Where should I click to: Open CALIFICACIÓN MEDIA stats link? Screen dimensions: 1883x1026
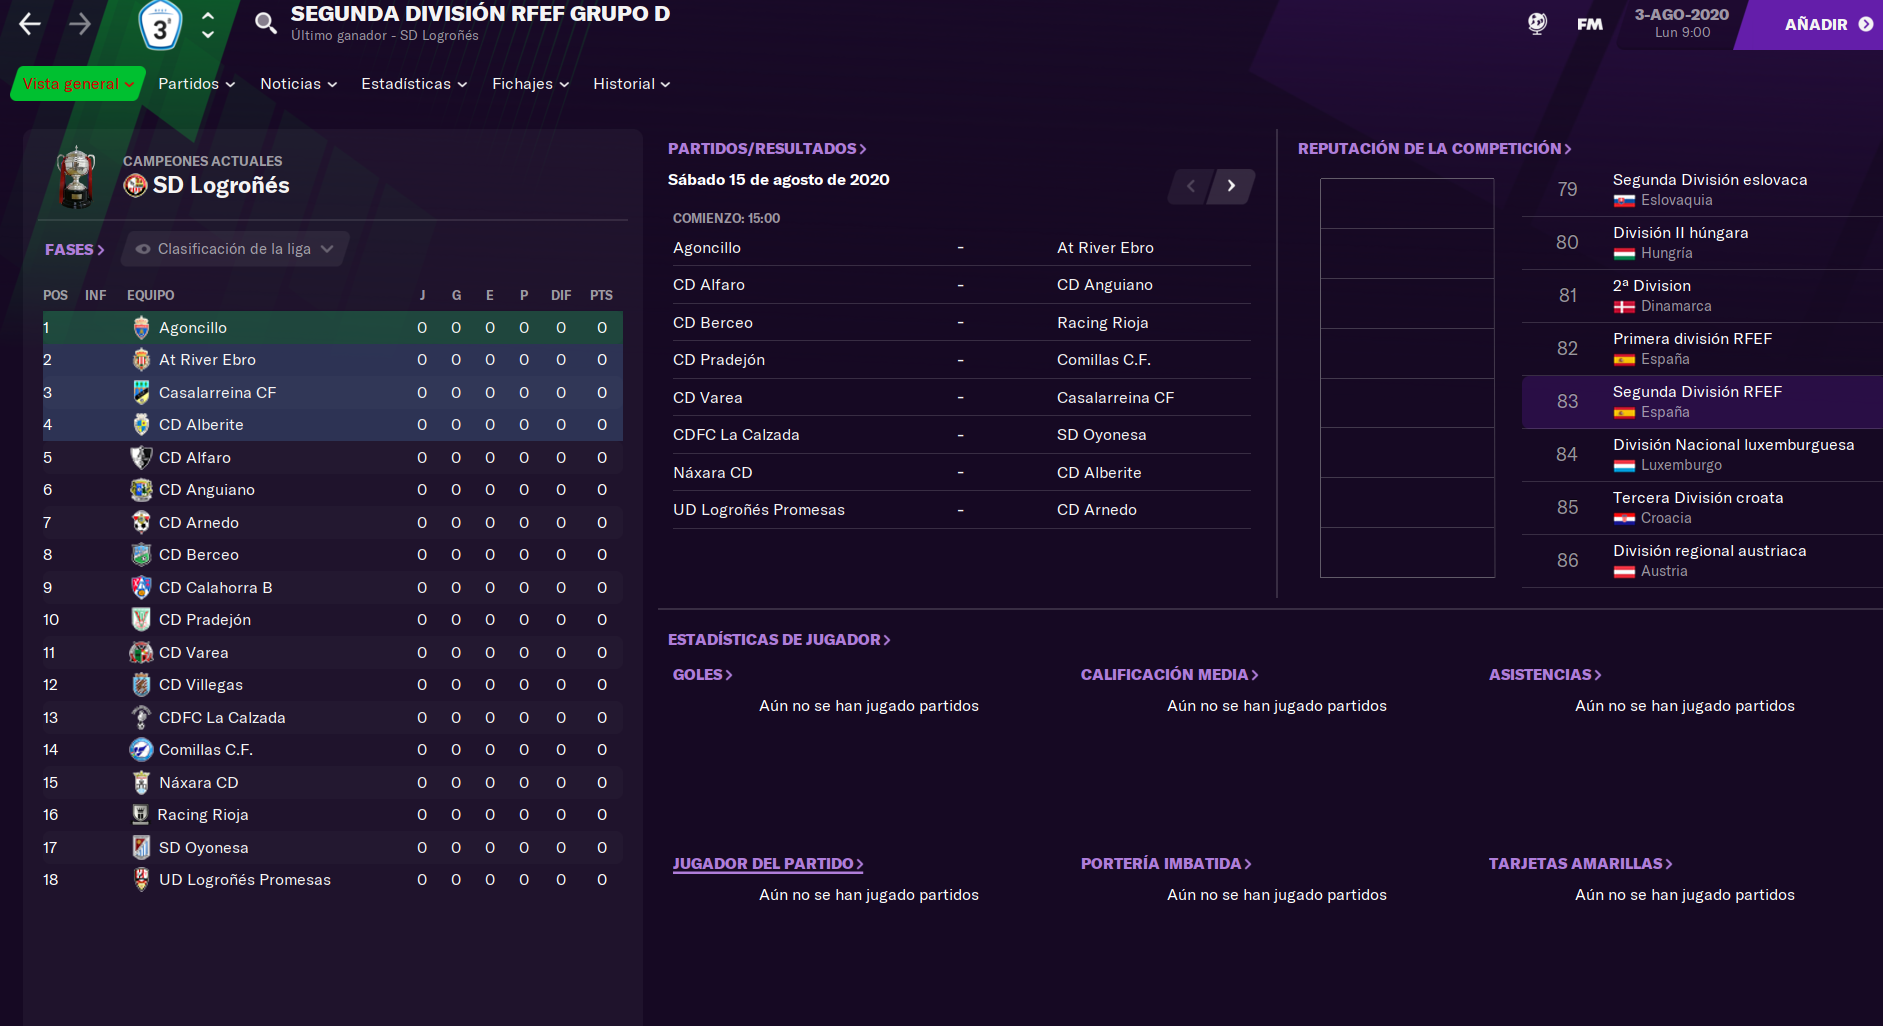click(x=1170, y=675)
